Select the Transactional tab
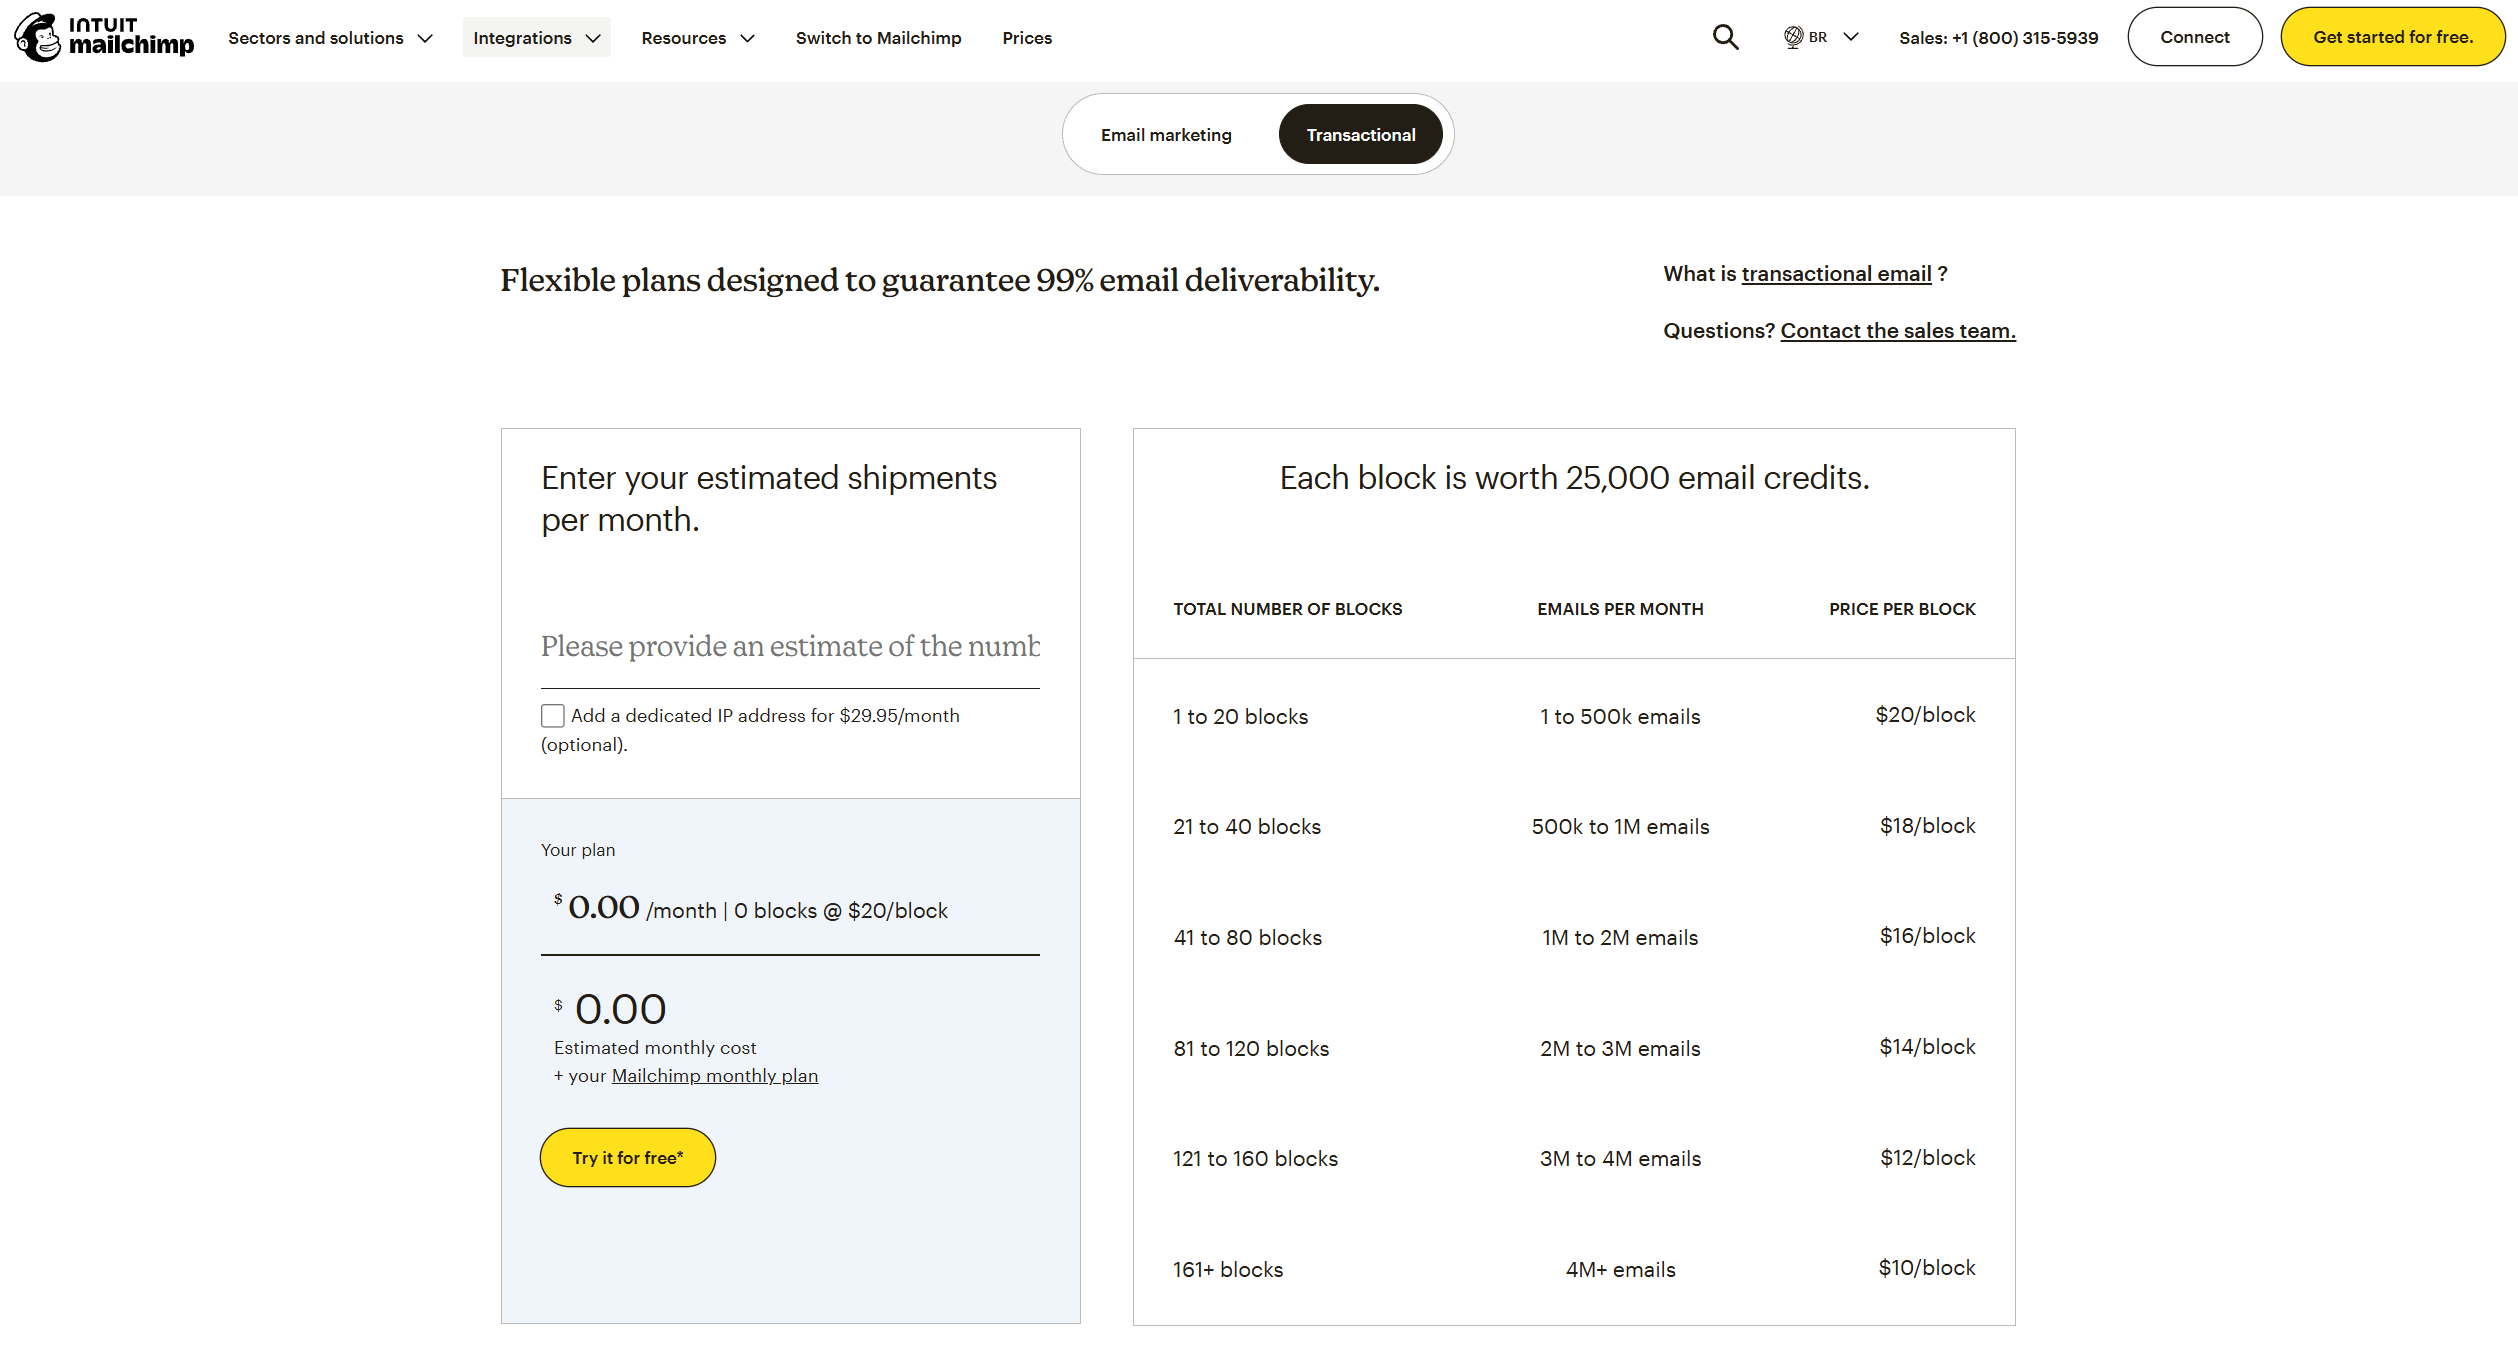The width and height of the screenshot is (2518, 1349). (1360, 134)
